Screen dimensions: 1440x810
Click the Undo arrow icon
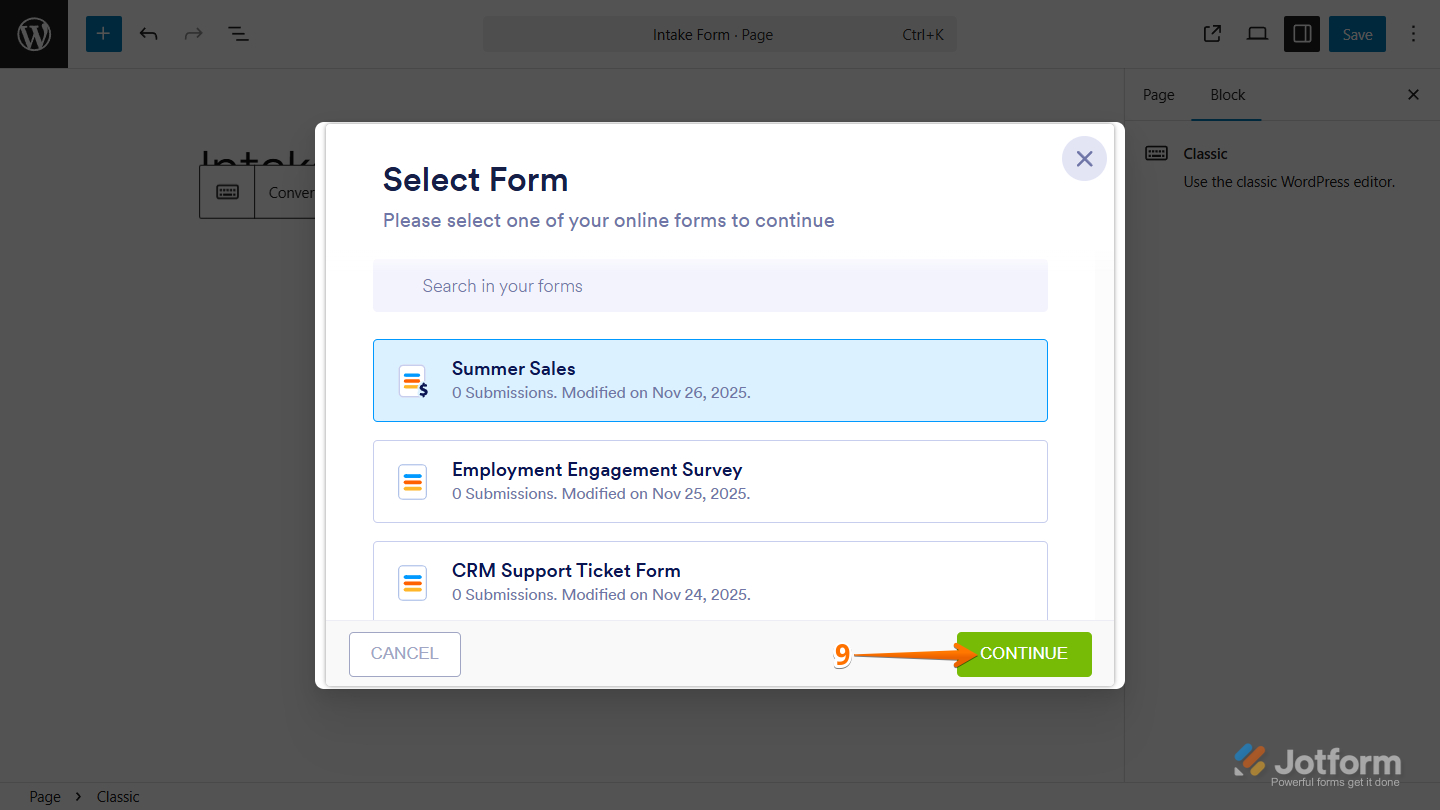point(148,33)
